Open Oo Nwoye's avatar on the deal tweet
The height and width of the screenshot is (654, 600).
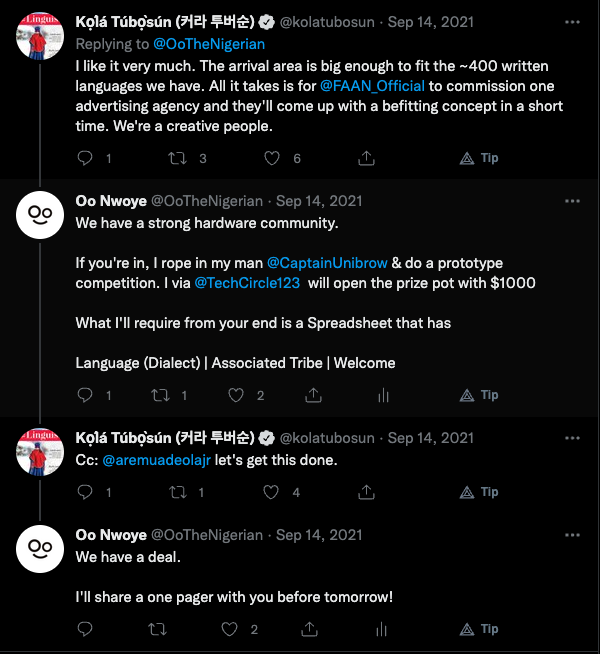pyautogui.click(x=40, y=550)
